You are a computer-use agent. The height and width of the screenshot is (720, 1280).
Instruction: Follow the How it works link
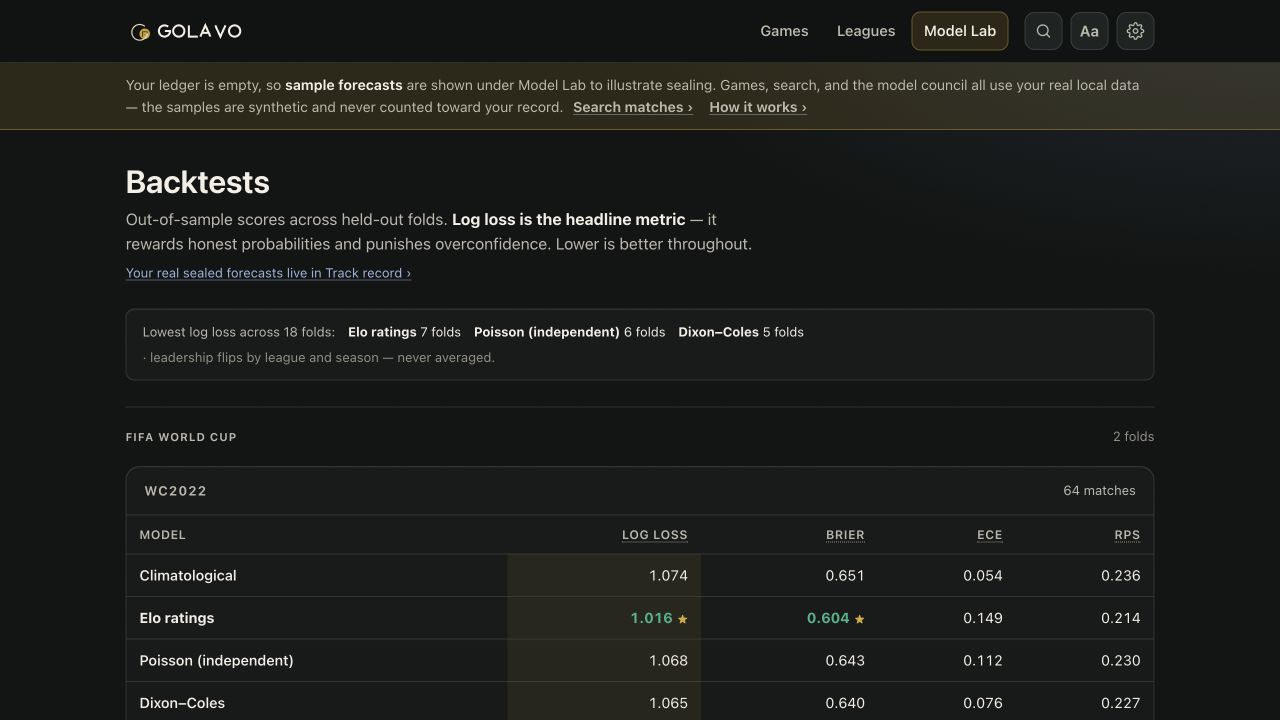[758, 107]
